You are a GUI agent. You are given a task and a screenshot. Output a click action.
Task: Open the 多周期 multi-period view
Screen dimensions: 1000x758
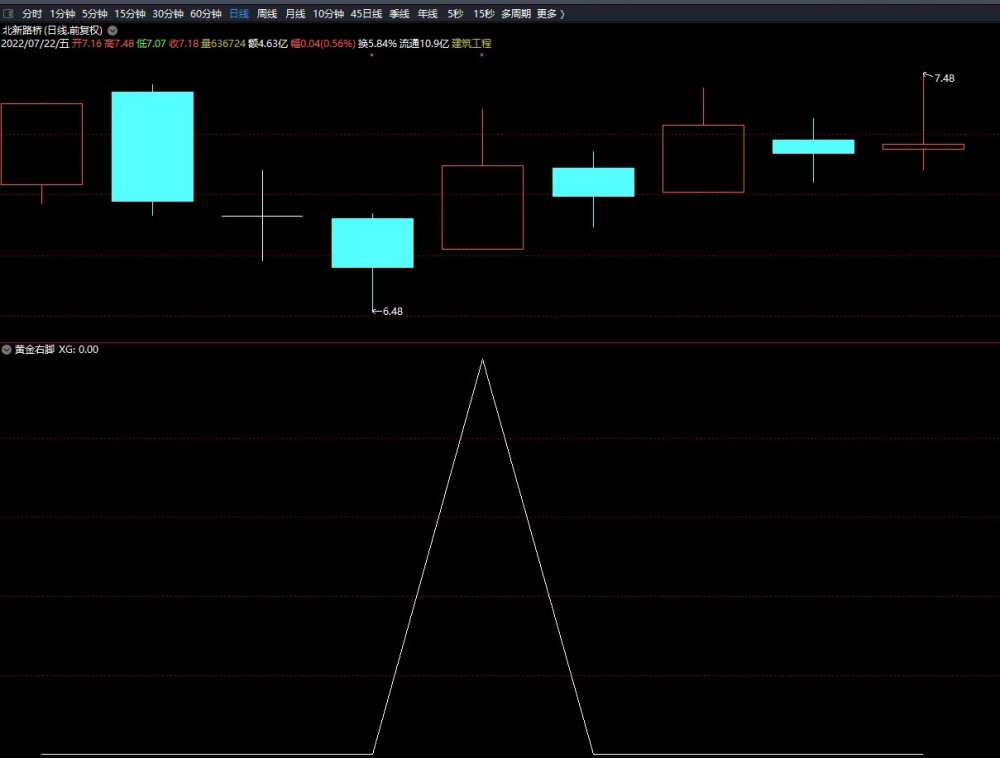tap(516, 13)
